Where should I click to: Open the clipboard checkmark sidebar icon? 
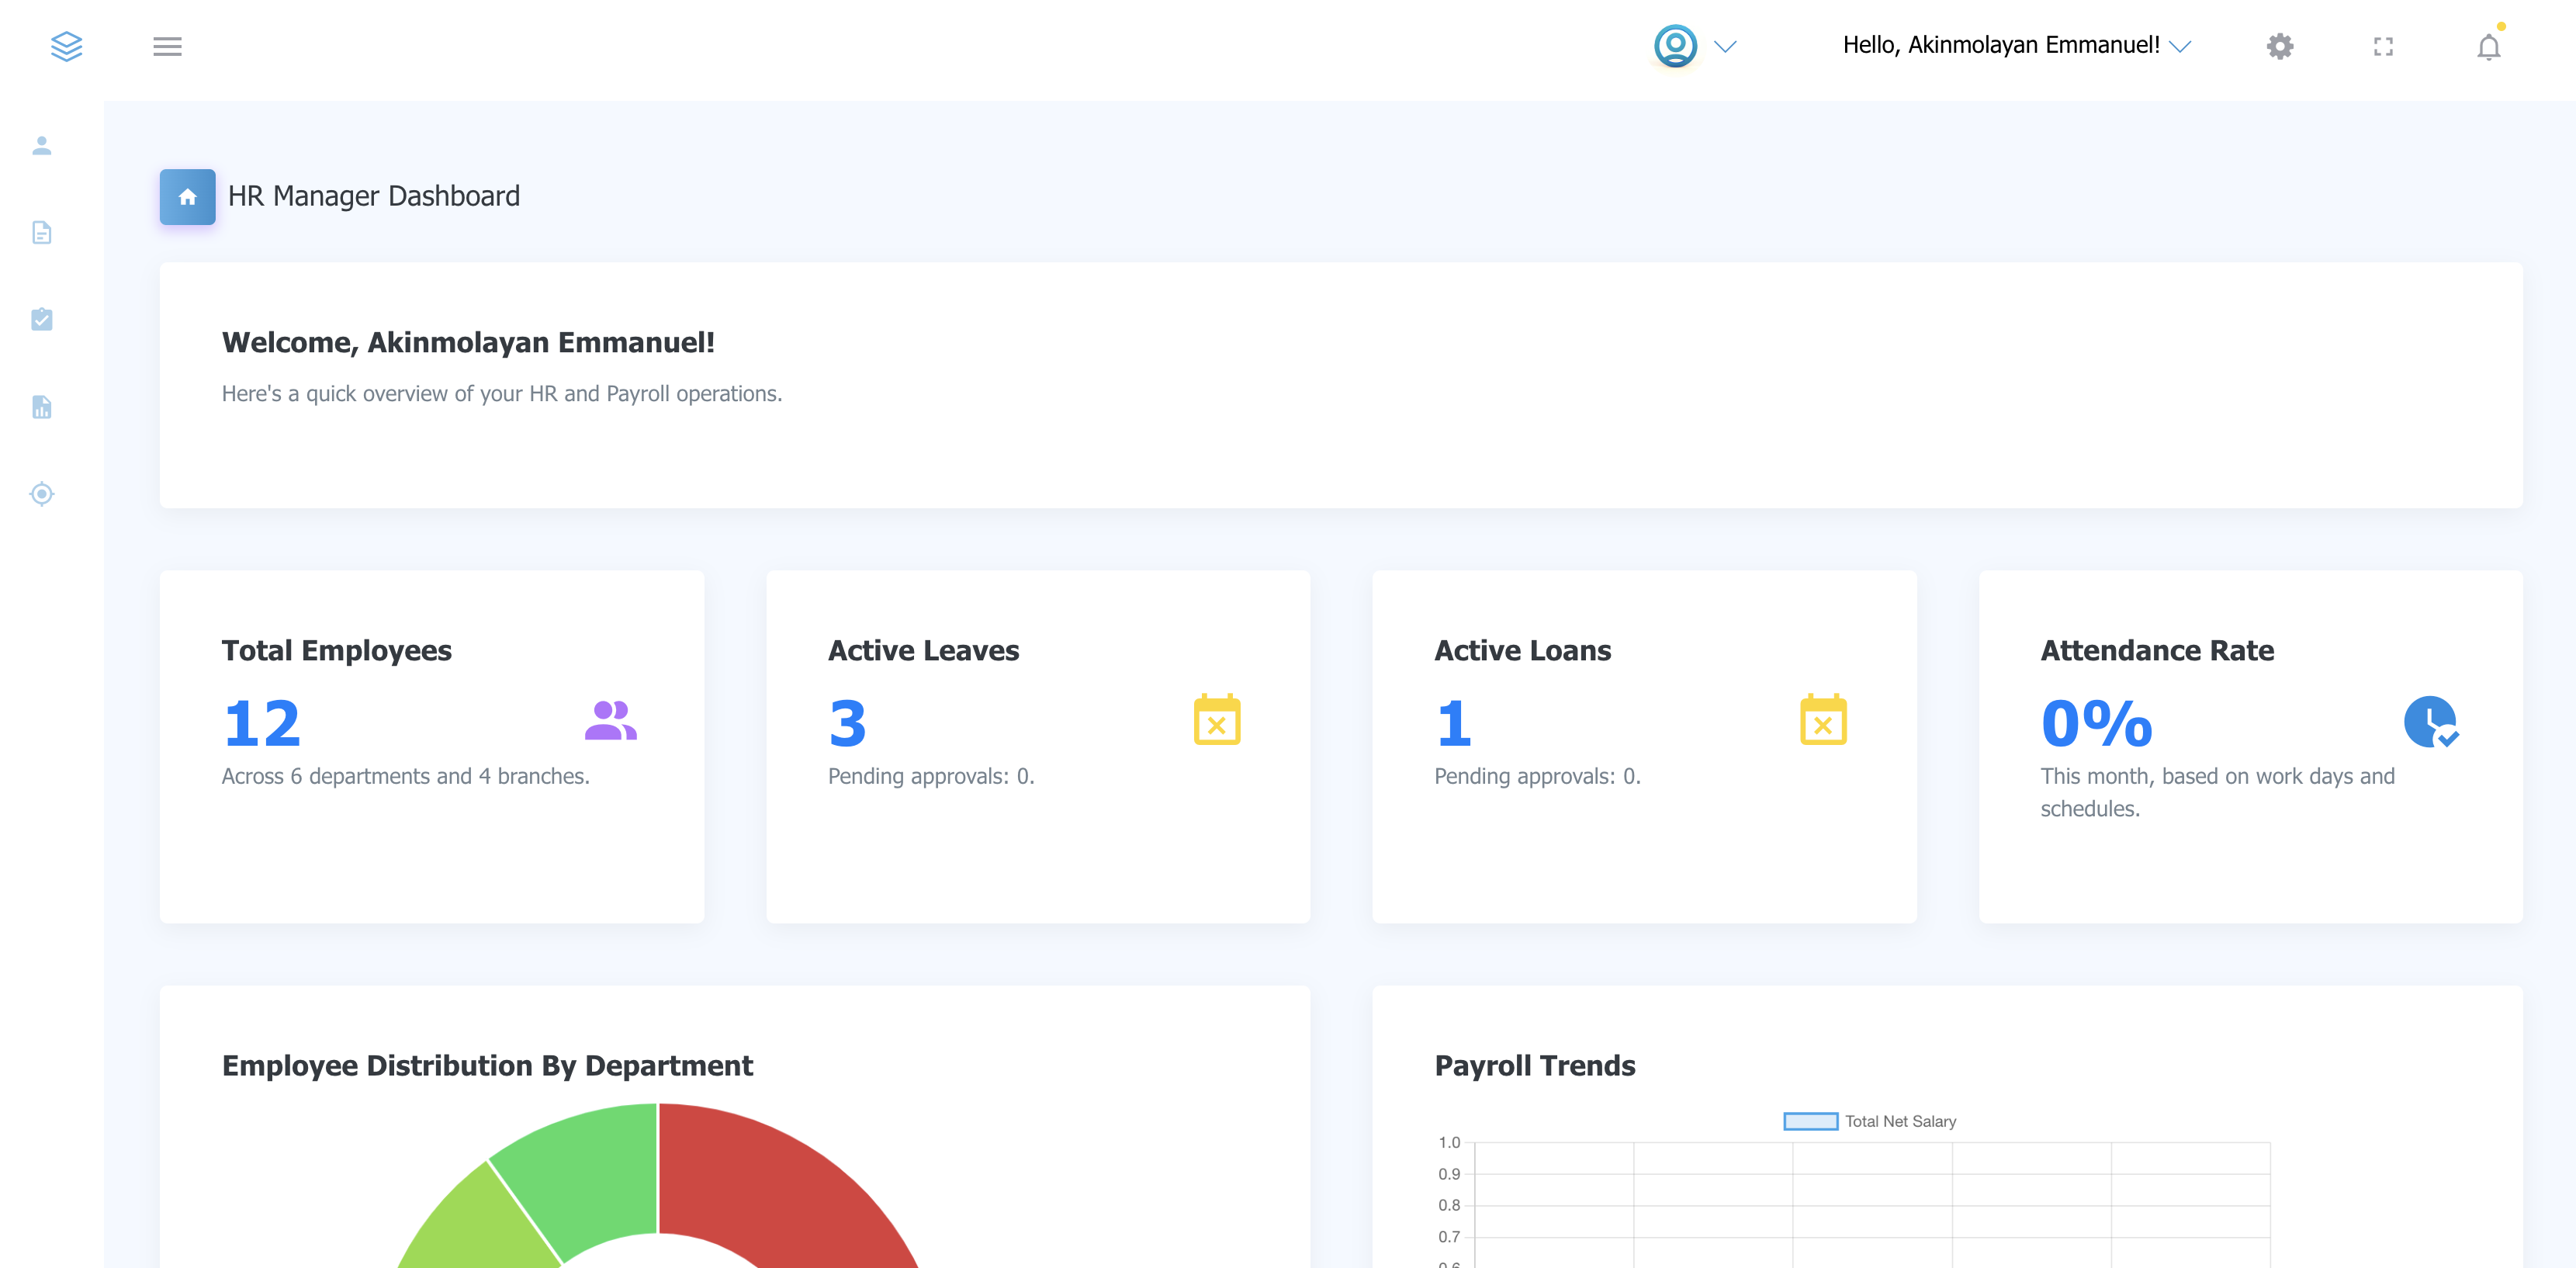(x=42, y=319)
